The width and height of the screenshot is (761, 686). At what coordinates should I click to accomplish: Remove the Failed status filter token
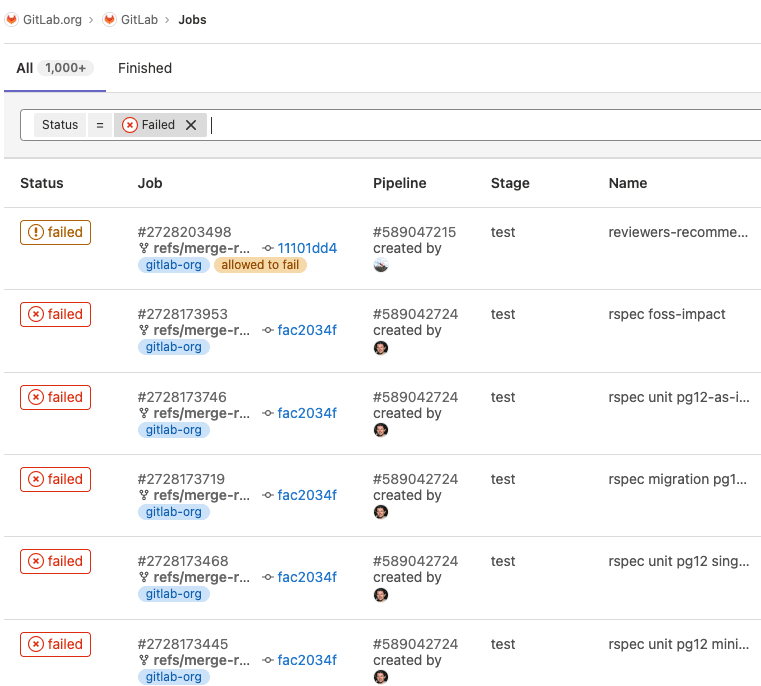(x=191, y=125)
